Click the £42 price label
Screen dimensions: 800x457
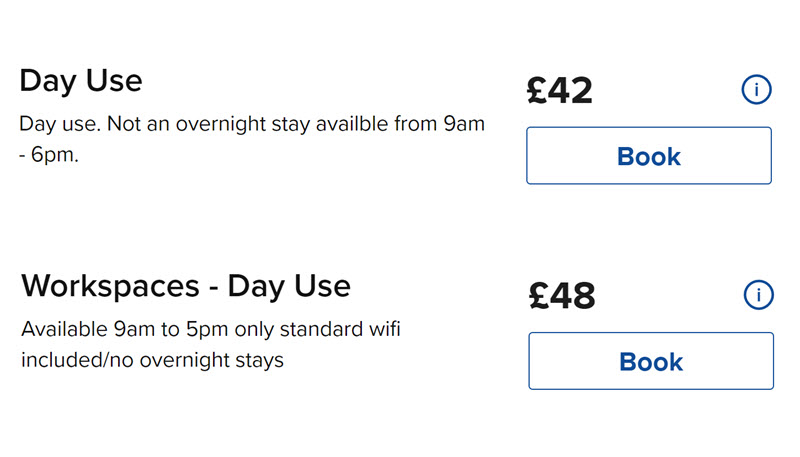pos(560,90)
